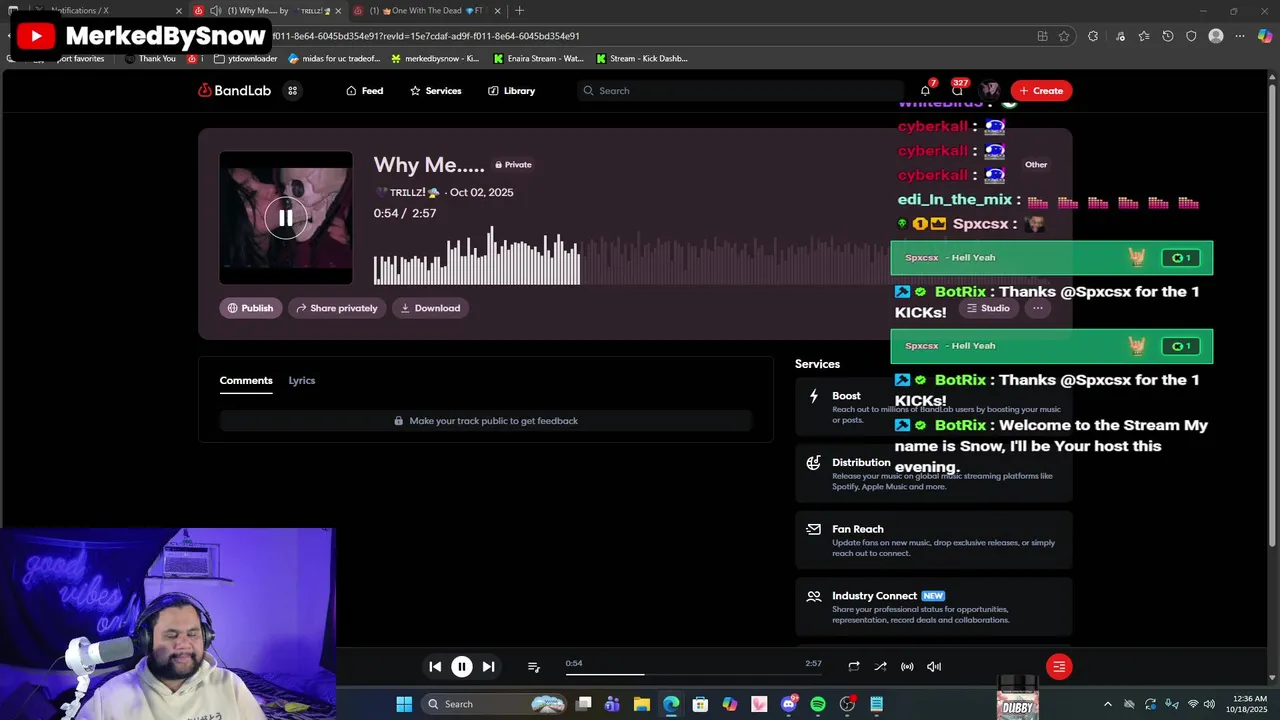Viewport: 1280px width, 720px height.
Task: Open the Services menu
Action: (x=435, y=91)
